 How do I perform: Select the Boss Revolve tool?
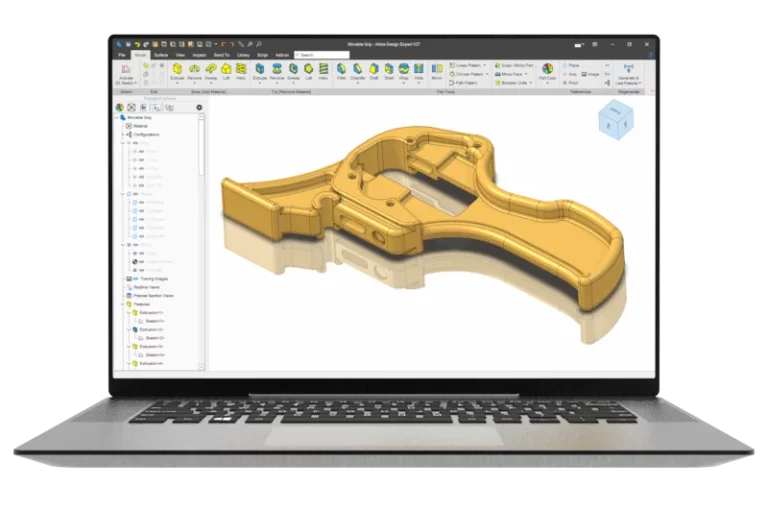[194, 72]
